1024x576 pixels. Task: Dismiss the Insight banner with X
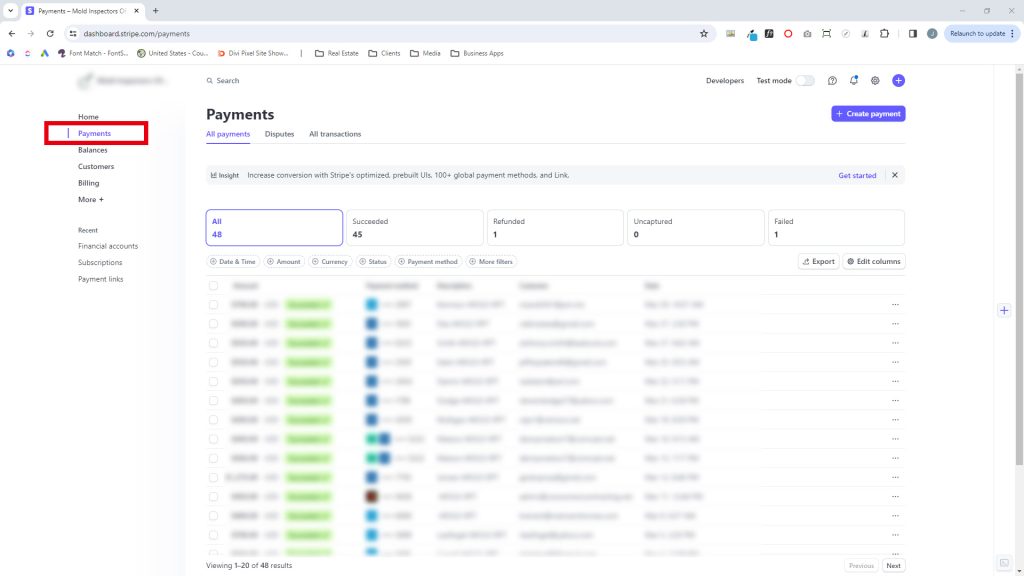point(895,175)
